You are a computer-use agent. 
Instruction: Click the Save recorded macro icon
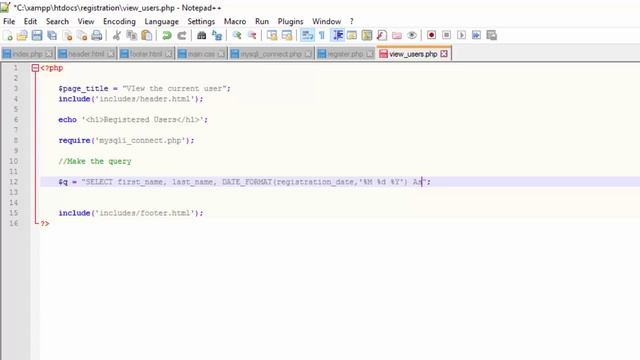[x=491, y=36]
